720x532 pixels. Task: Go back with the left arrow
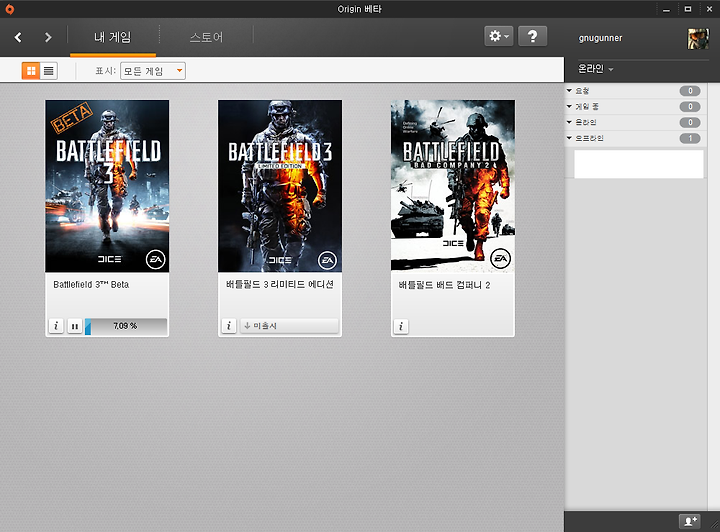18,37
